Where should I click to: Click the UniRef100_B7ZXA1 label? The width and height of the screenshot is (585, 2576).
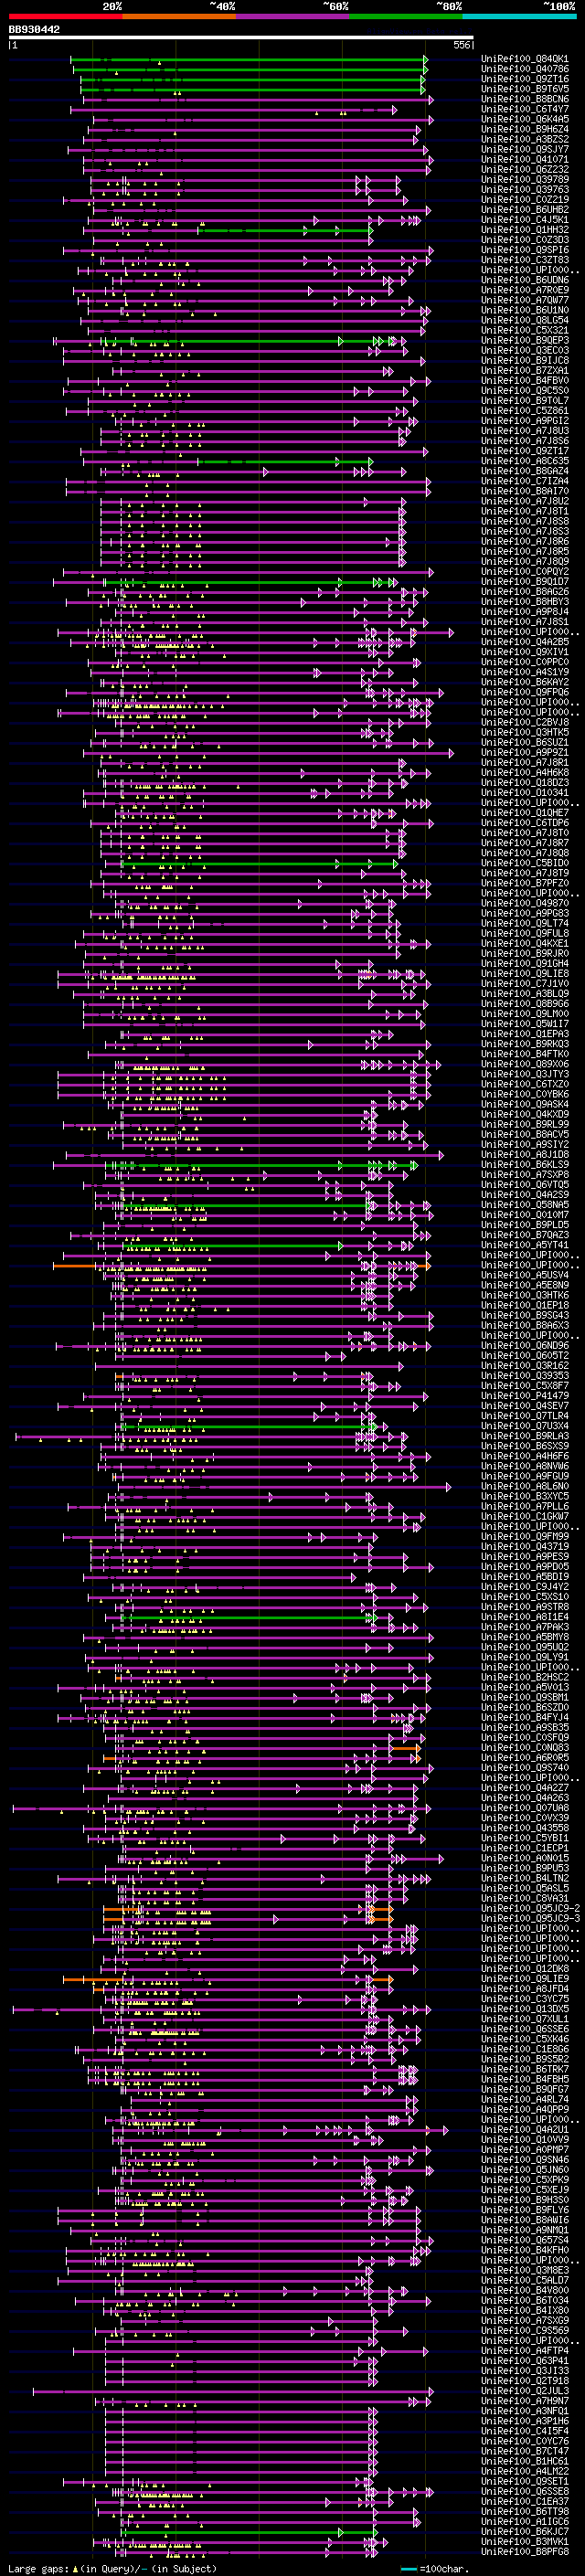click(525, 371)
